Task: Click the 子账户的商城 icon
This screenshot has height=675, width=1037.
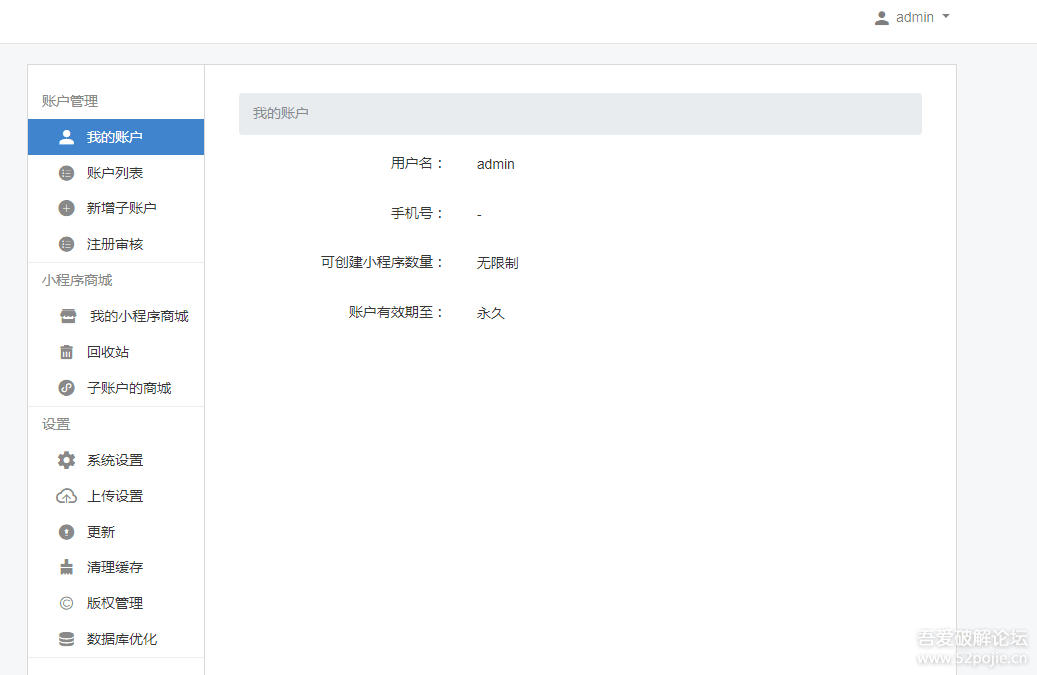Action: 65,387
